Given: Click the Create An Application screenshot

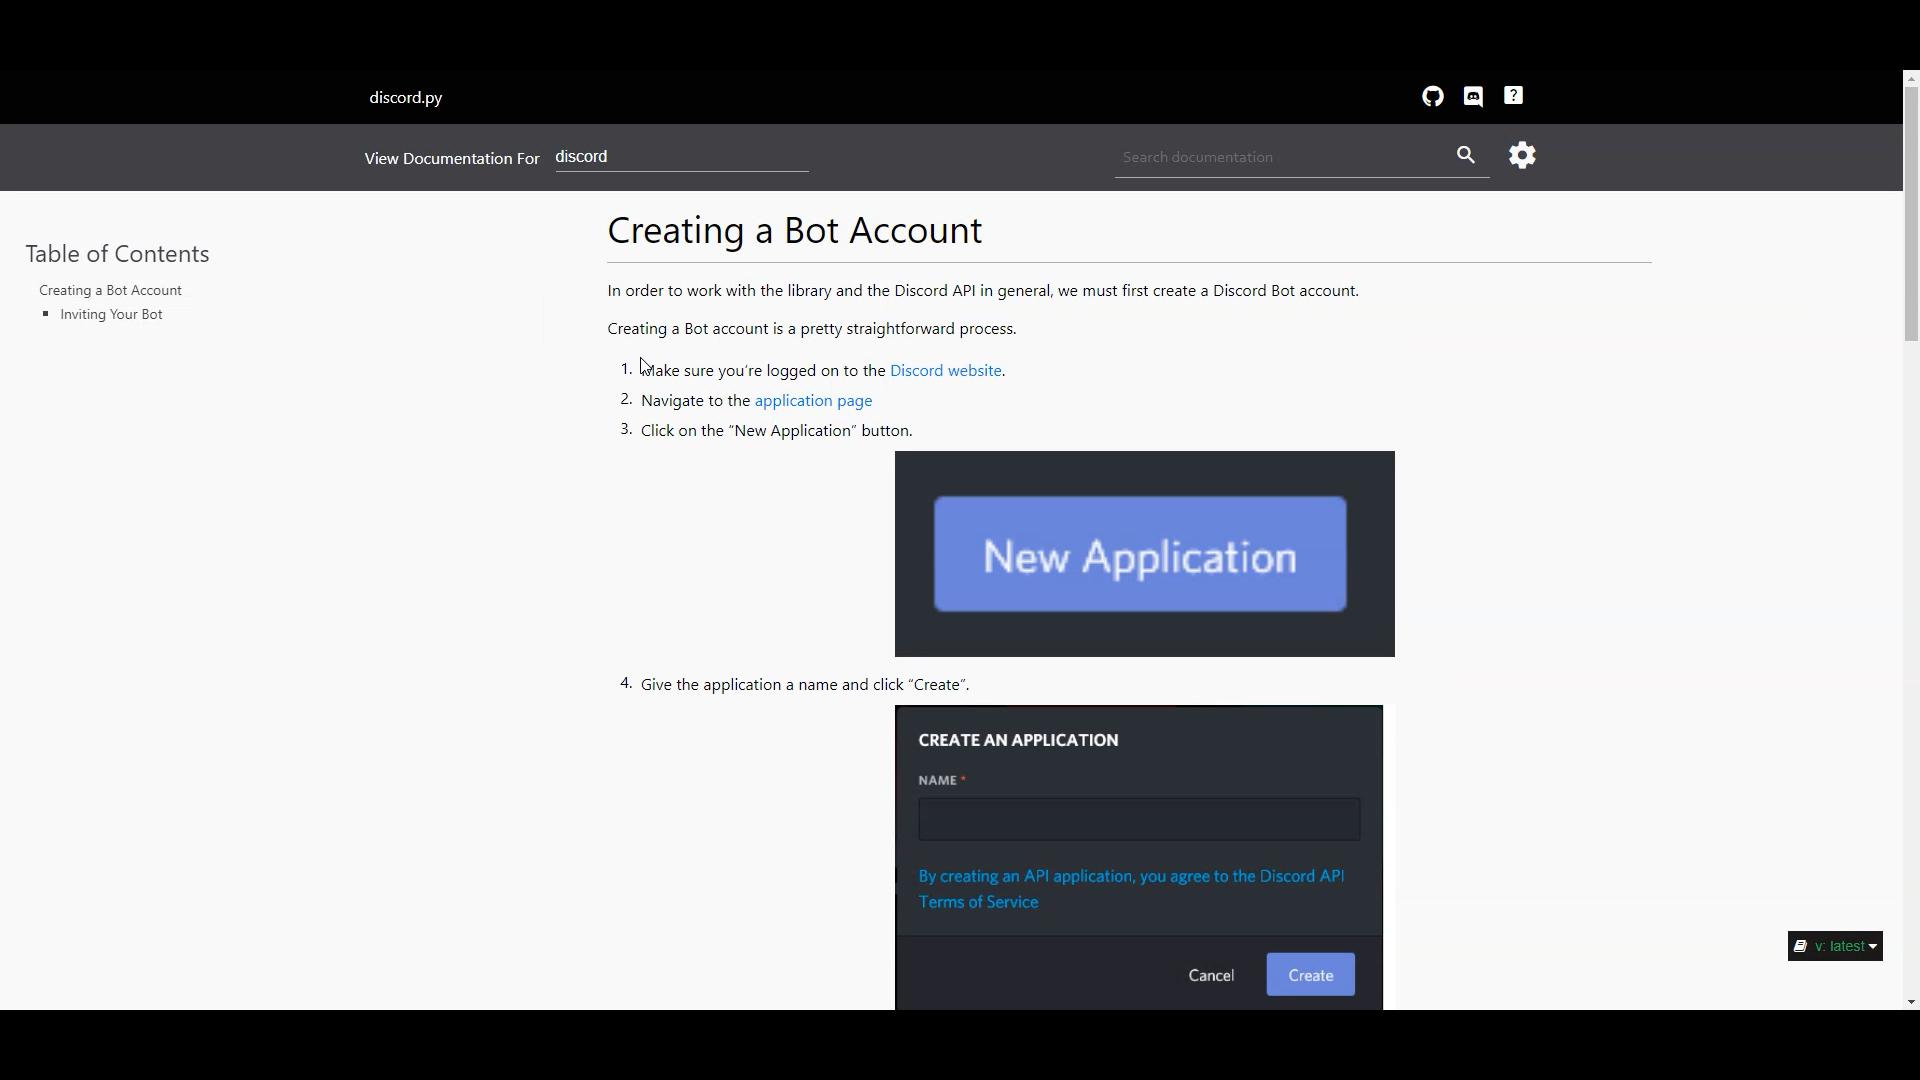Looking at the screenshot, I should click(1138, 857).
